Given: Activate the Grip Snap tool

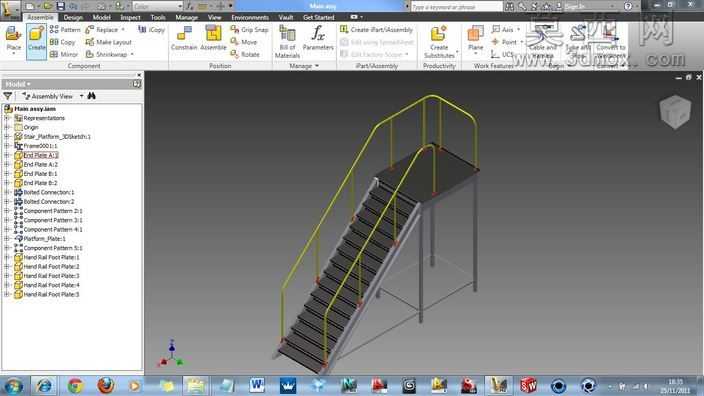Looking at the screenshot, I should coord(249,30).
